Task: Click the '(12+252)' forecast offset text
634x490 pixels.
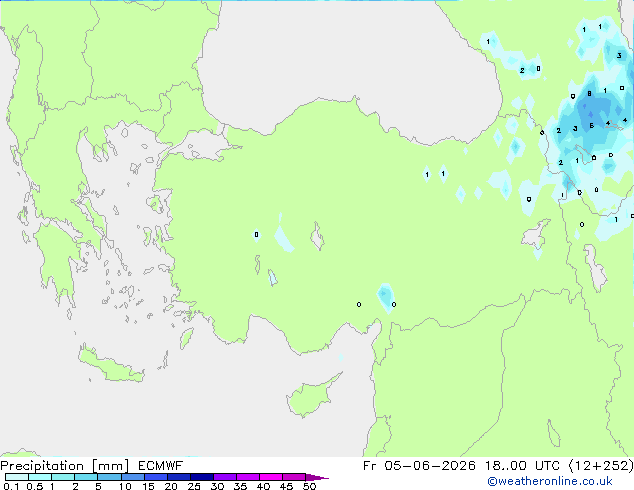Action: coord(601,466)
